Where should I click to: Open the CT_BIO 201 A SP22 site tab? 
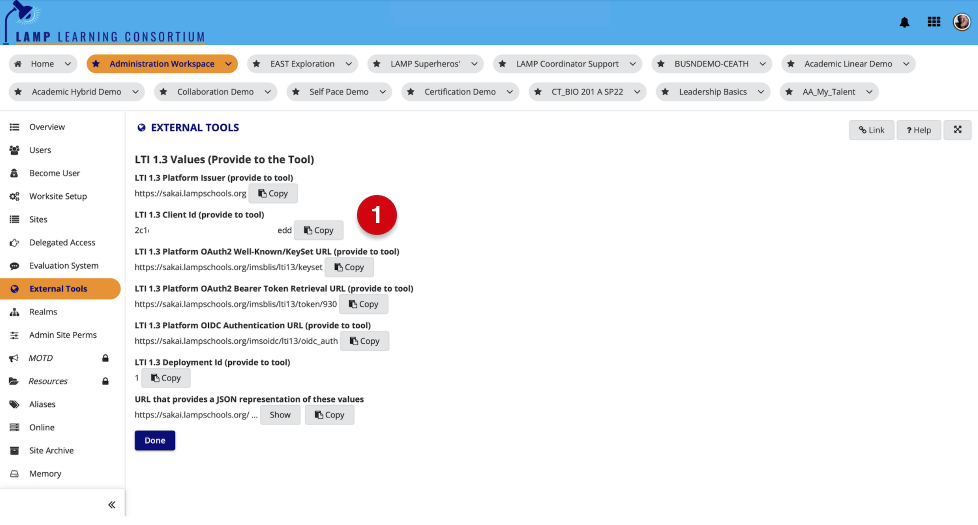click(x=587, y=92)
